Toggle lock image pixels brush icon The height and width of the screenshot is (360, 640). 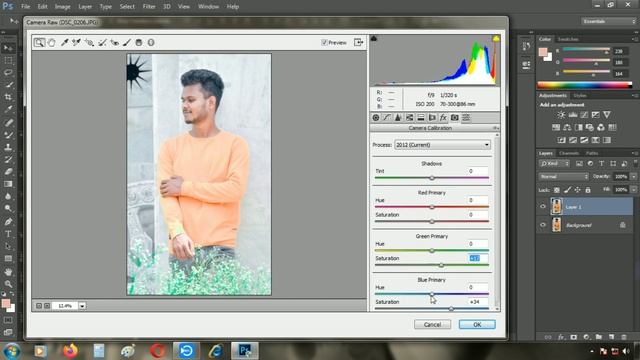567,190
